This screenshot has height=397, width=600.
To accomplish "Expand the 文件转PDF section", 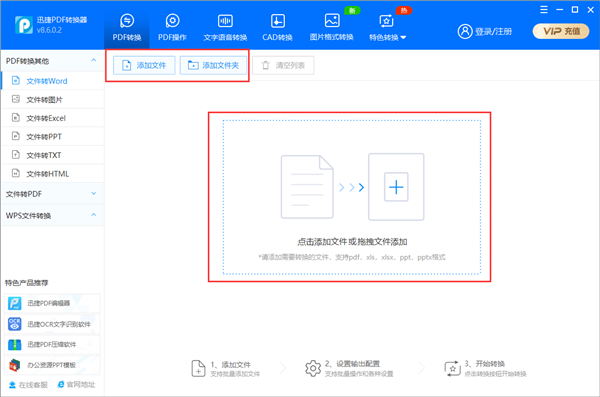I will click(53, 194).
